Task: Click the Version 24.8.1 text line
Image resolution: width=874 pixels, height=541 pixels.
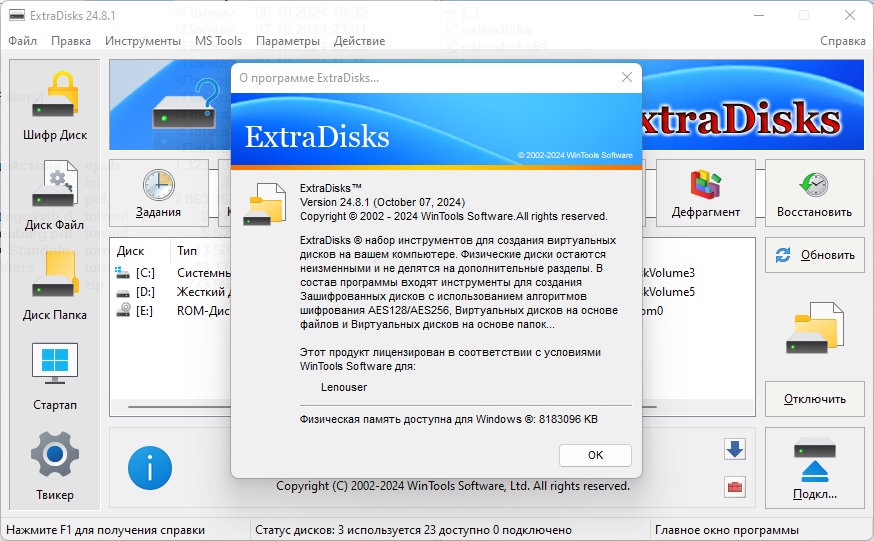Action: [x=382, y=202]
